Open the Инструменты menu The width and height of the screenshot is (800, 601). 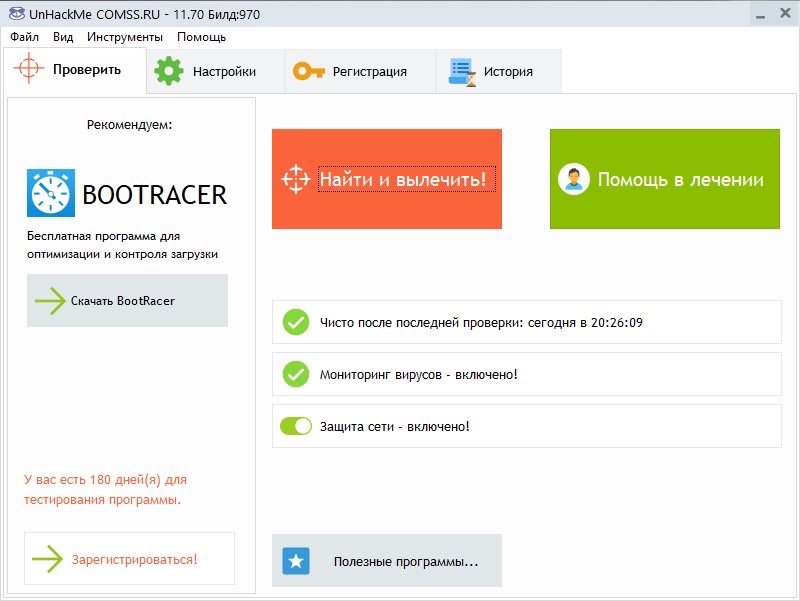tap(124, 37)
